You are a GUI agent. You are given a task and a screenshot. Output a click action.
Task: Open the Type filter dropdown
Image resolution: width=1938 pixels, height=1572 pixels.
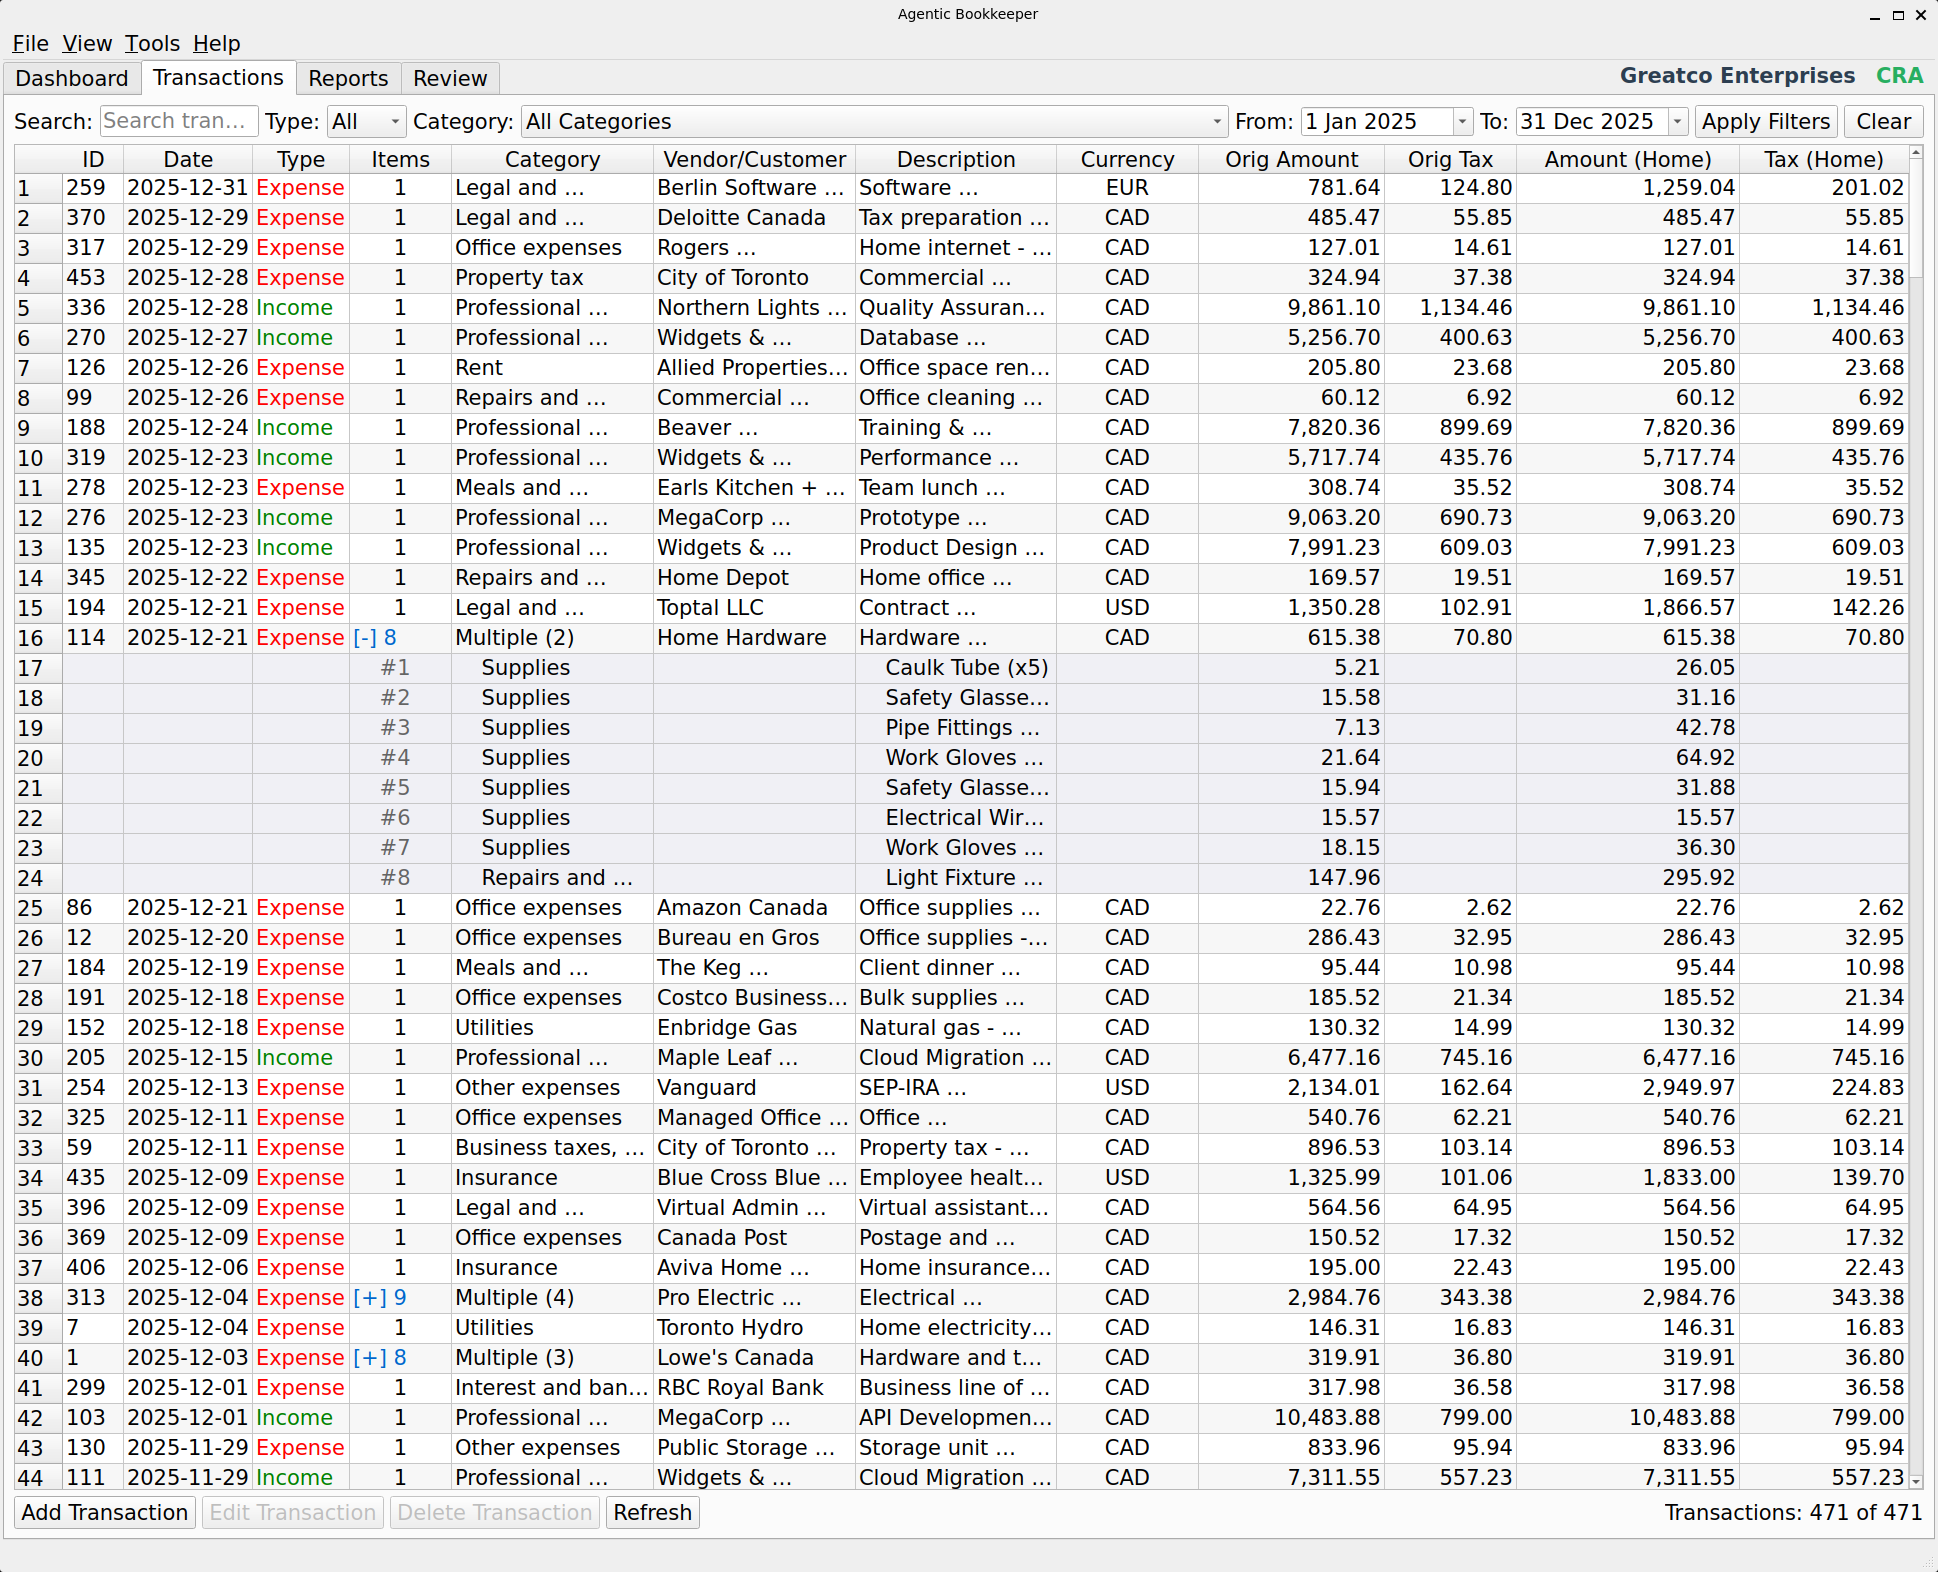365,121
